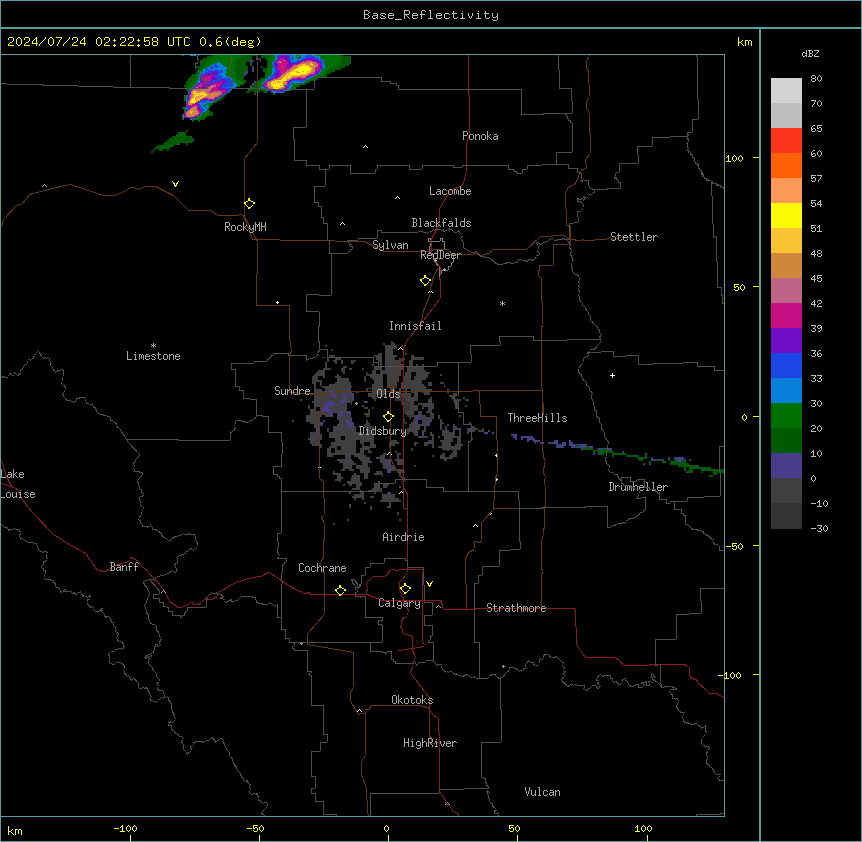
Task: Click the Stettler city label
Action: [x=634, y=237]
